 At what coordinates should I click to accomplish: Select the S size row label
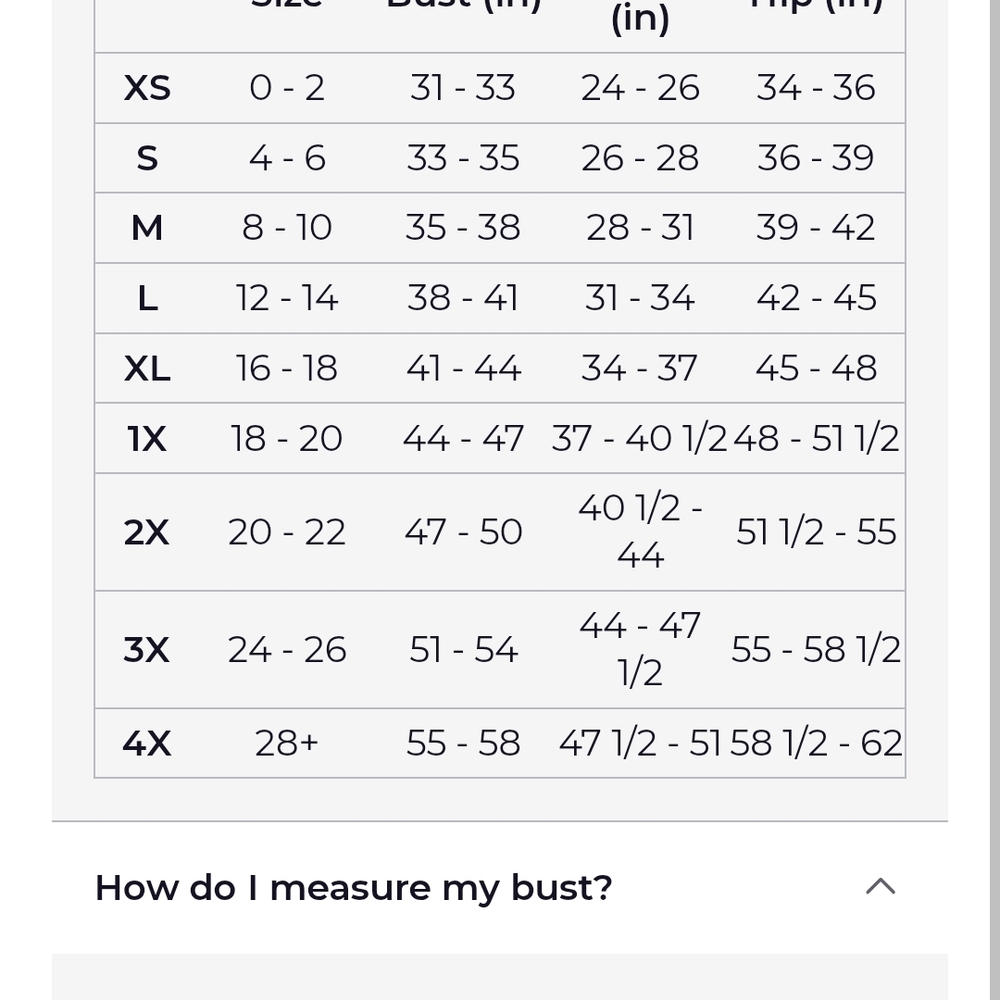147,158
